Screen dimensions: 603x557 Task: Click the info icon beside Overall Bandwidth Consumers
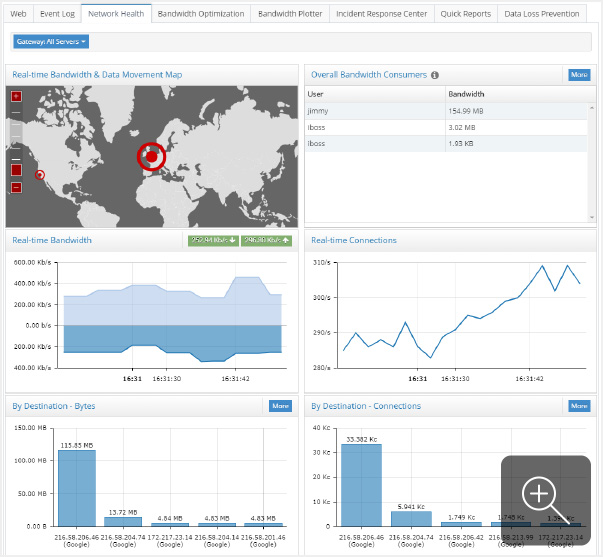tap(435, 75)
